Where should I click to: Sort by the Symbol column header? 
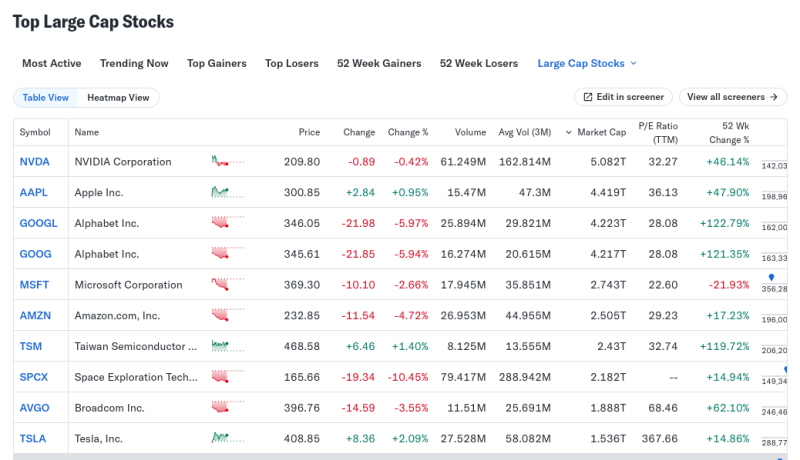pos(35,132)
